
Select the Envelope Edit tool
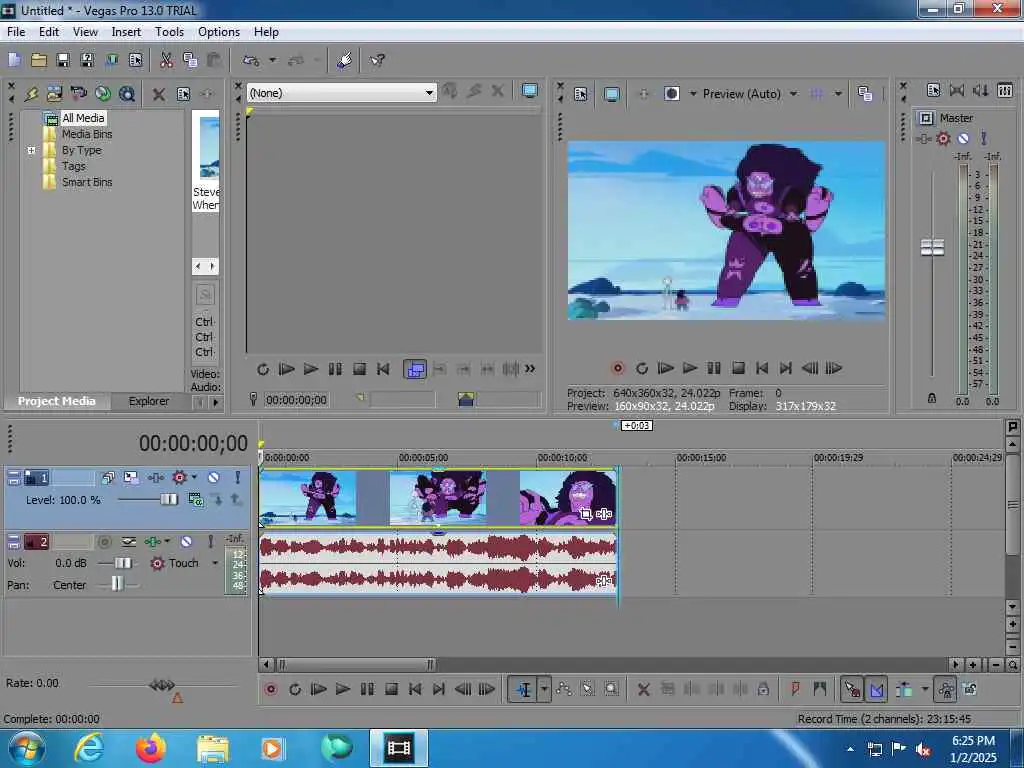(564, 689)
